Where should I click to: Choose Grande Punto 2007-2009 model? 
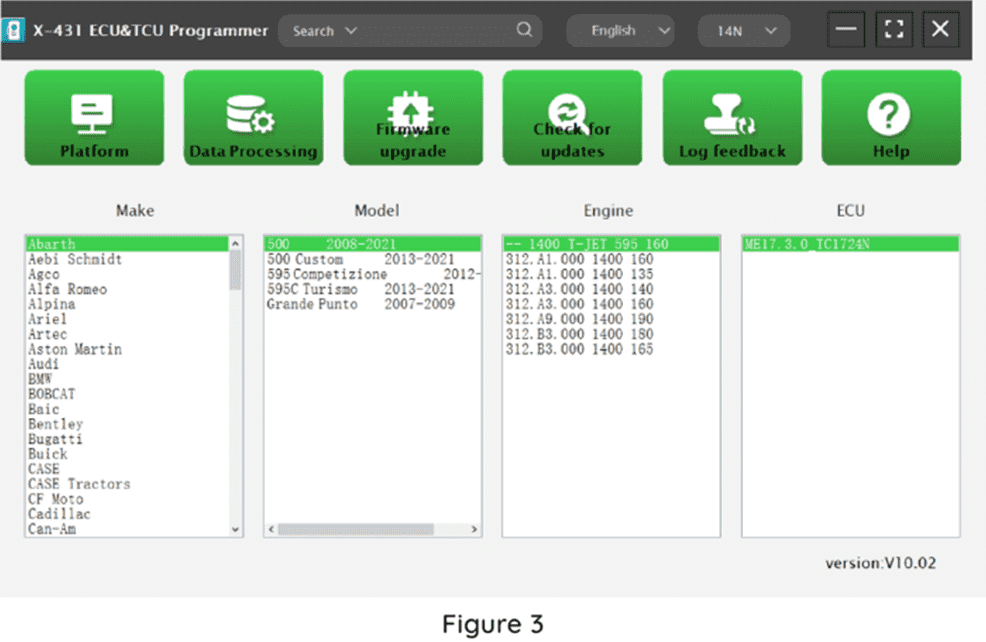(x=373, y=304)
